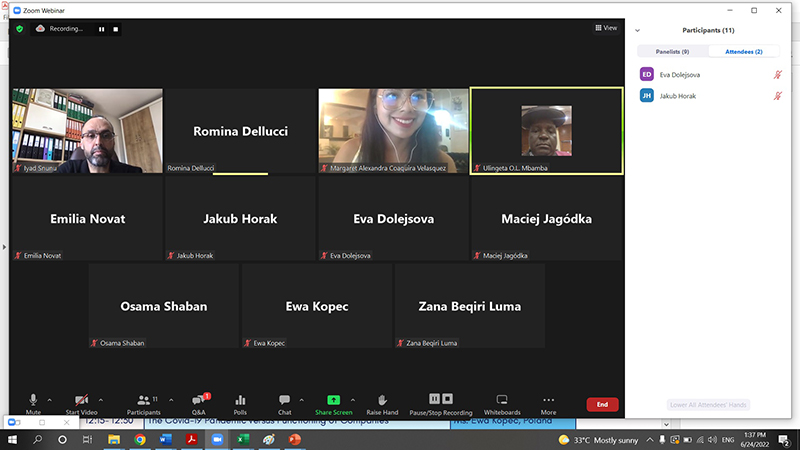
Task: Mute the microphone in Zoom toolbar
Action: click(x=33, y=400)
